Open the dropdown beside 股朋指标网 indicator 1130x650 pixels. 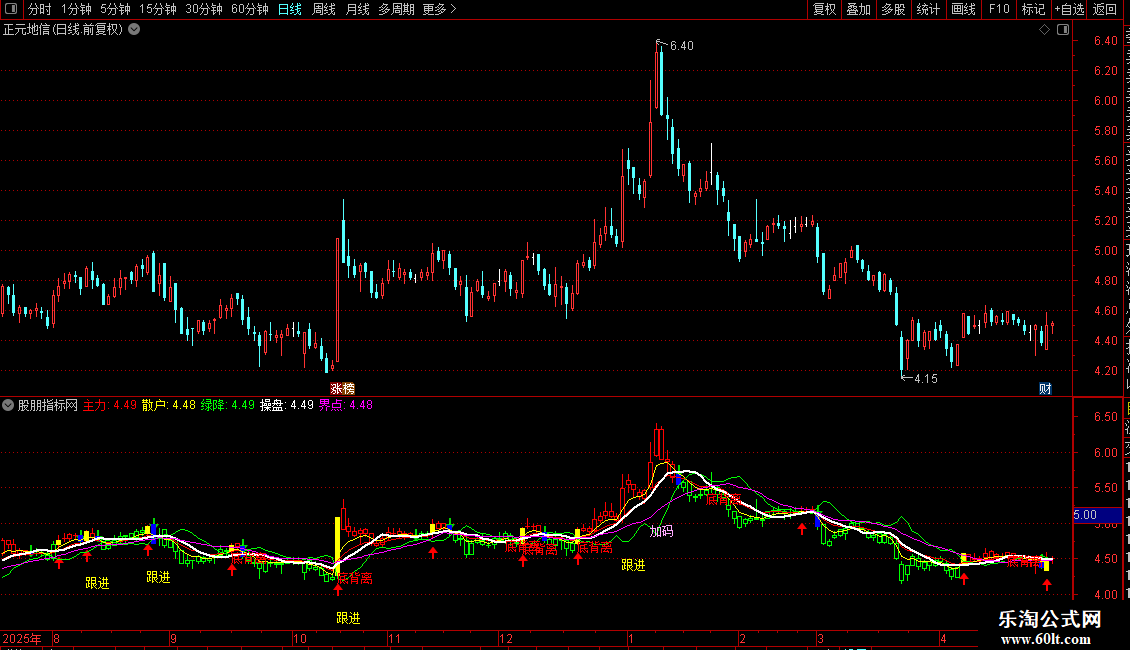[8, 405]
